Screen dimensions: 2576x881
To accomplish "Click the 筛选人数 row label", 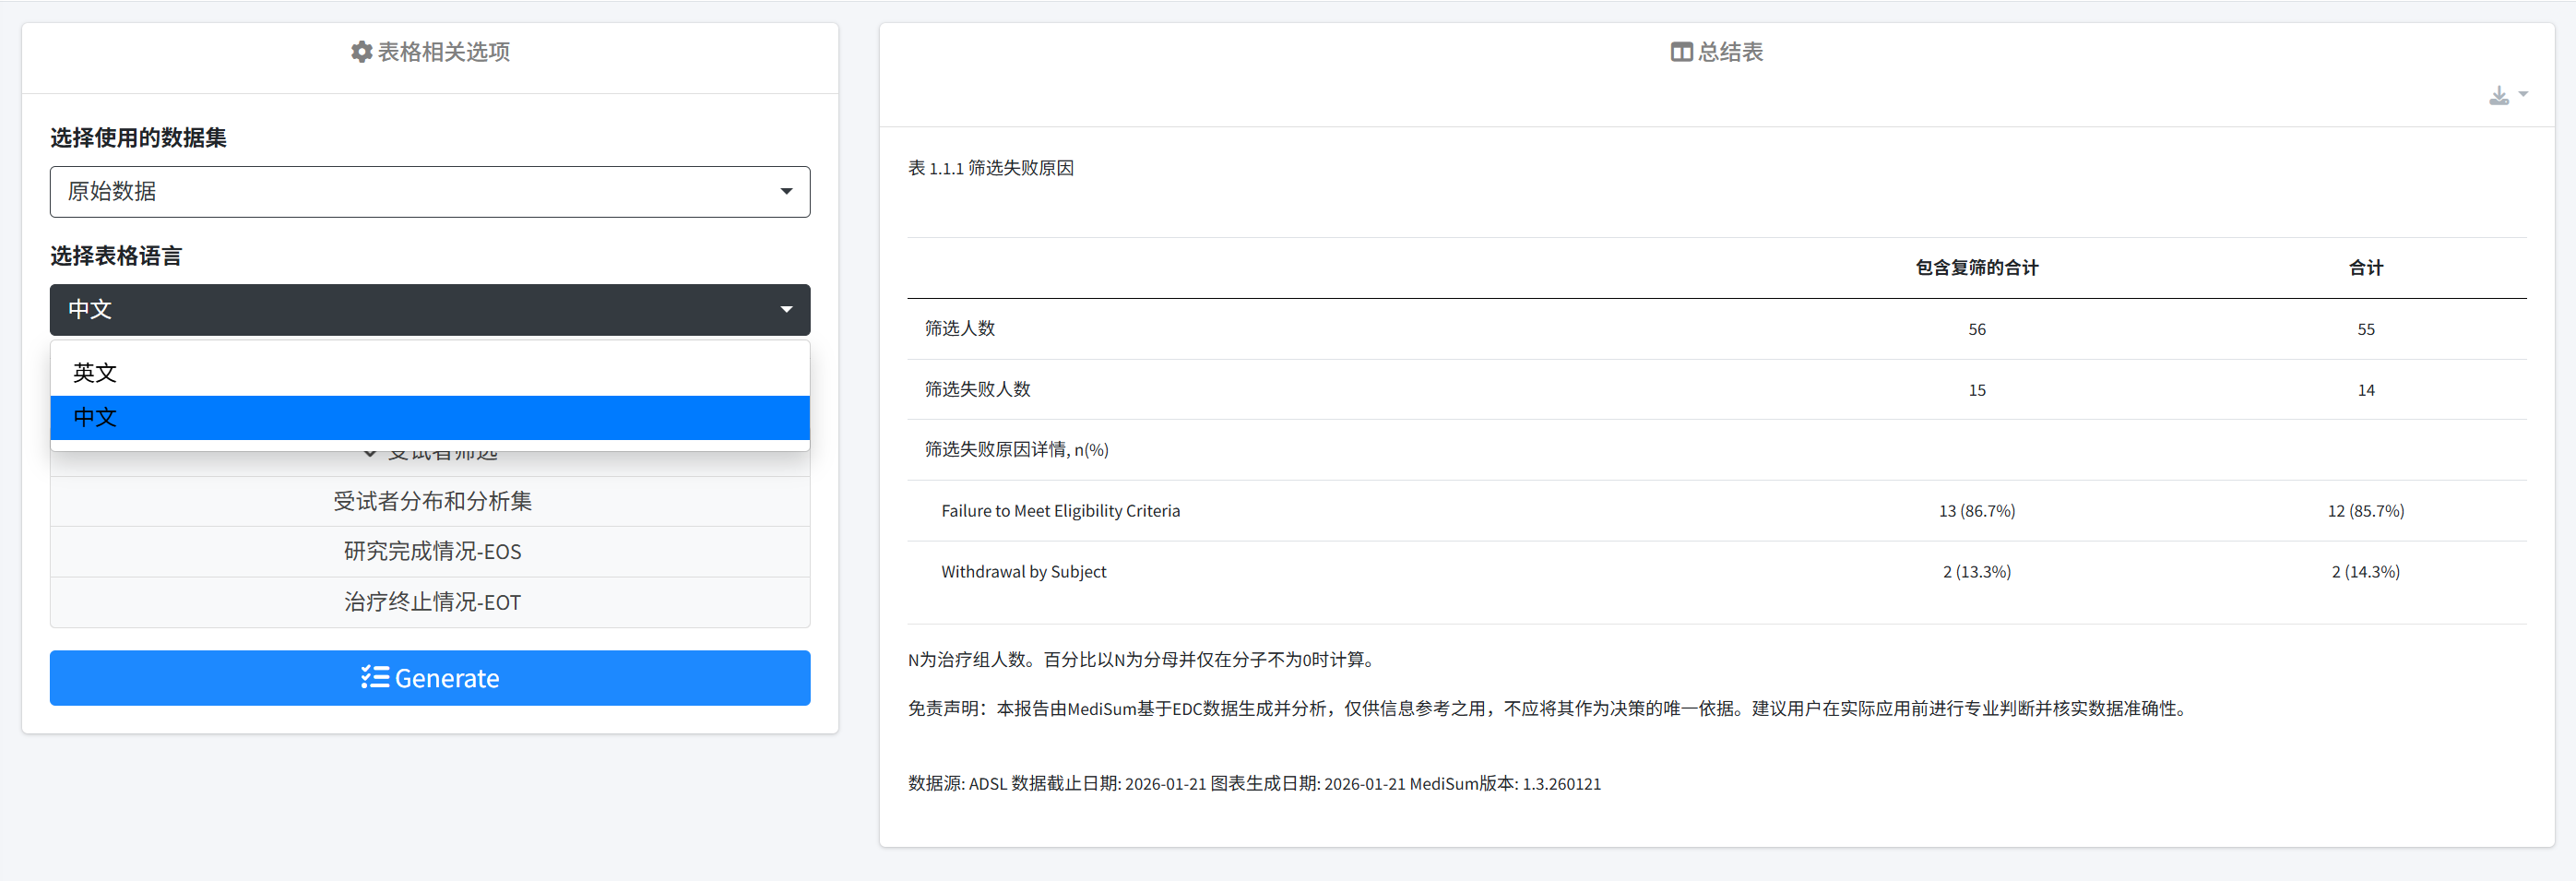I will coord(959,329).
